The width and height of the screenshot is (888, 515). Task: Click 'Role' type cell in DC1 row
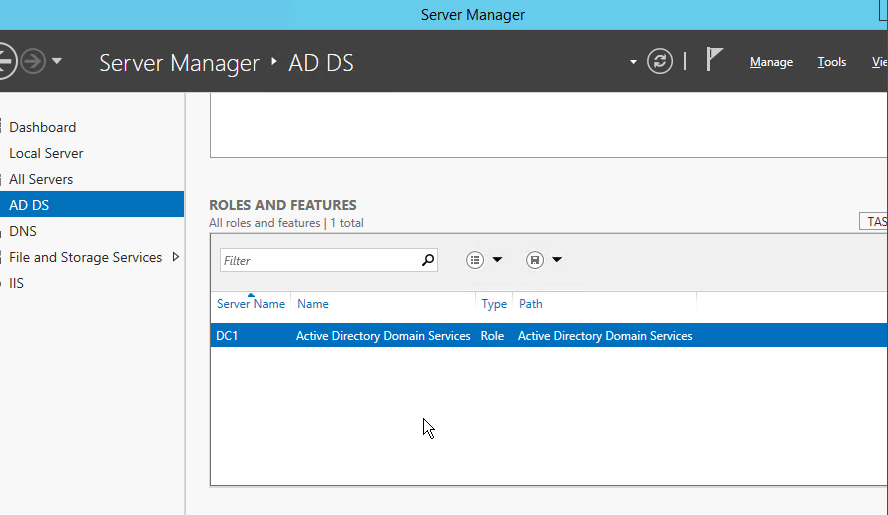[x=492, y=336]
